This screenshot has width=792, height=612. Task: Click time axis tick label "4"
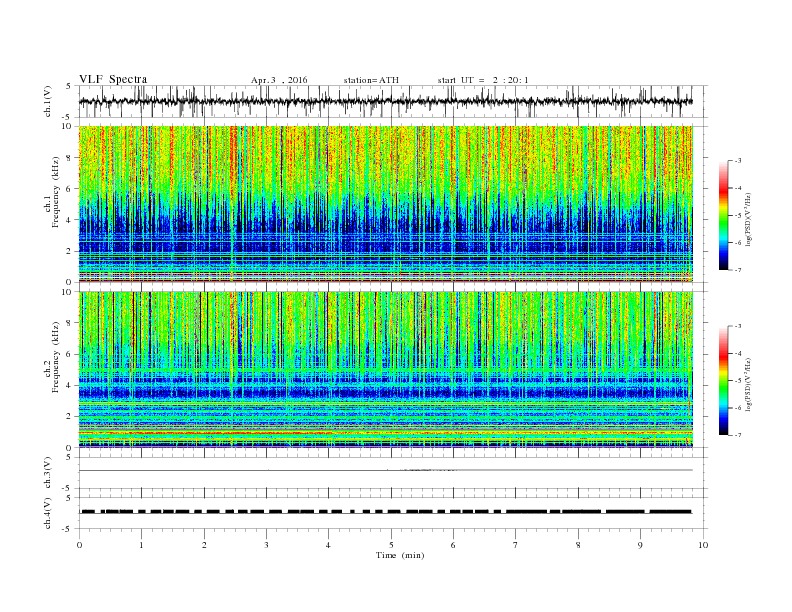coord(329,545)
